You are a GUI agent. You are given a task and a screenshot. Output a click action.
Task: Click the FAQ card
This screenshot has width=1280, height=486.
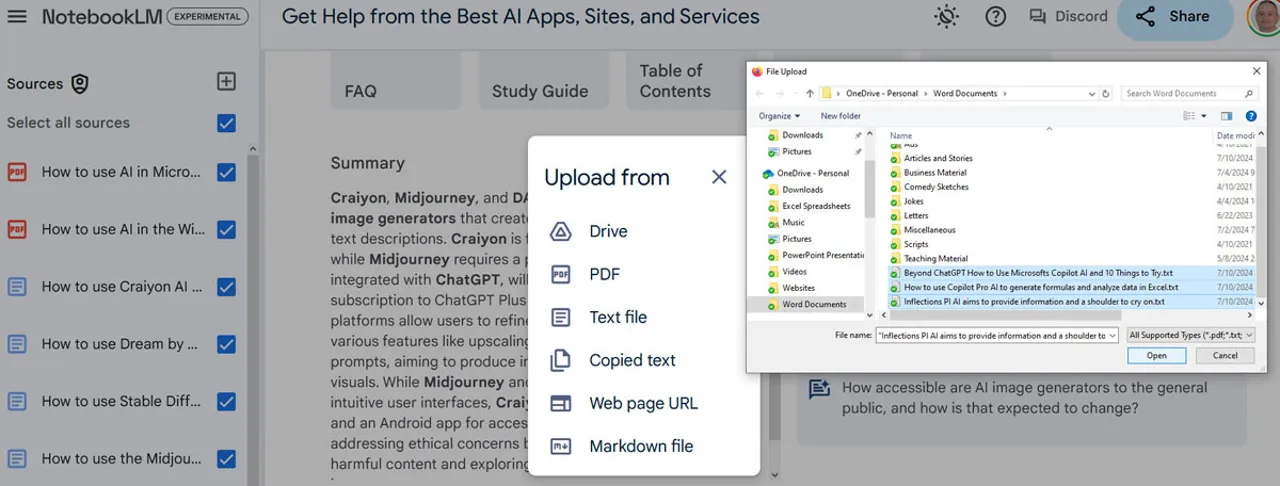tap(396, 80)
